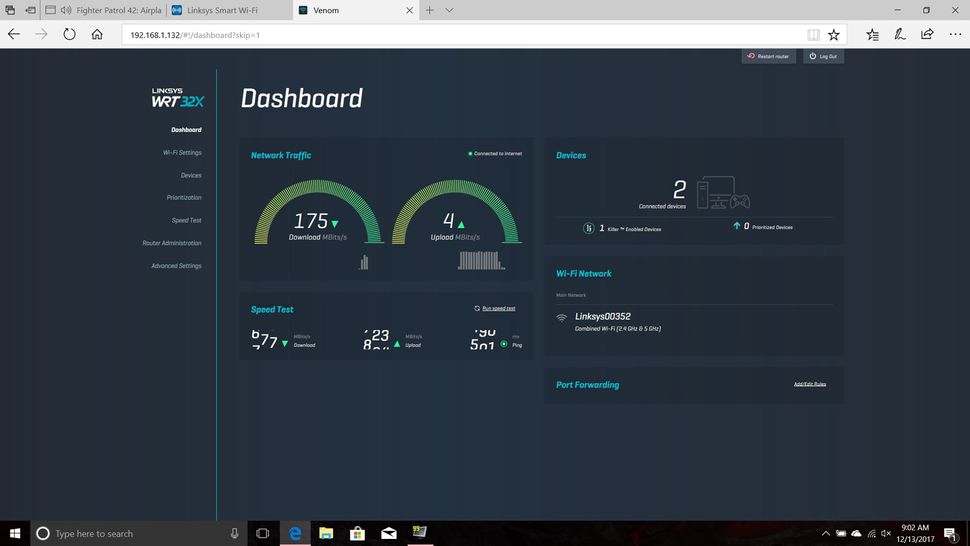The image size is (970, 546).
Task: Click the prioritized devices arrow icon
Action: [736, 226]
